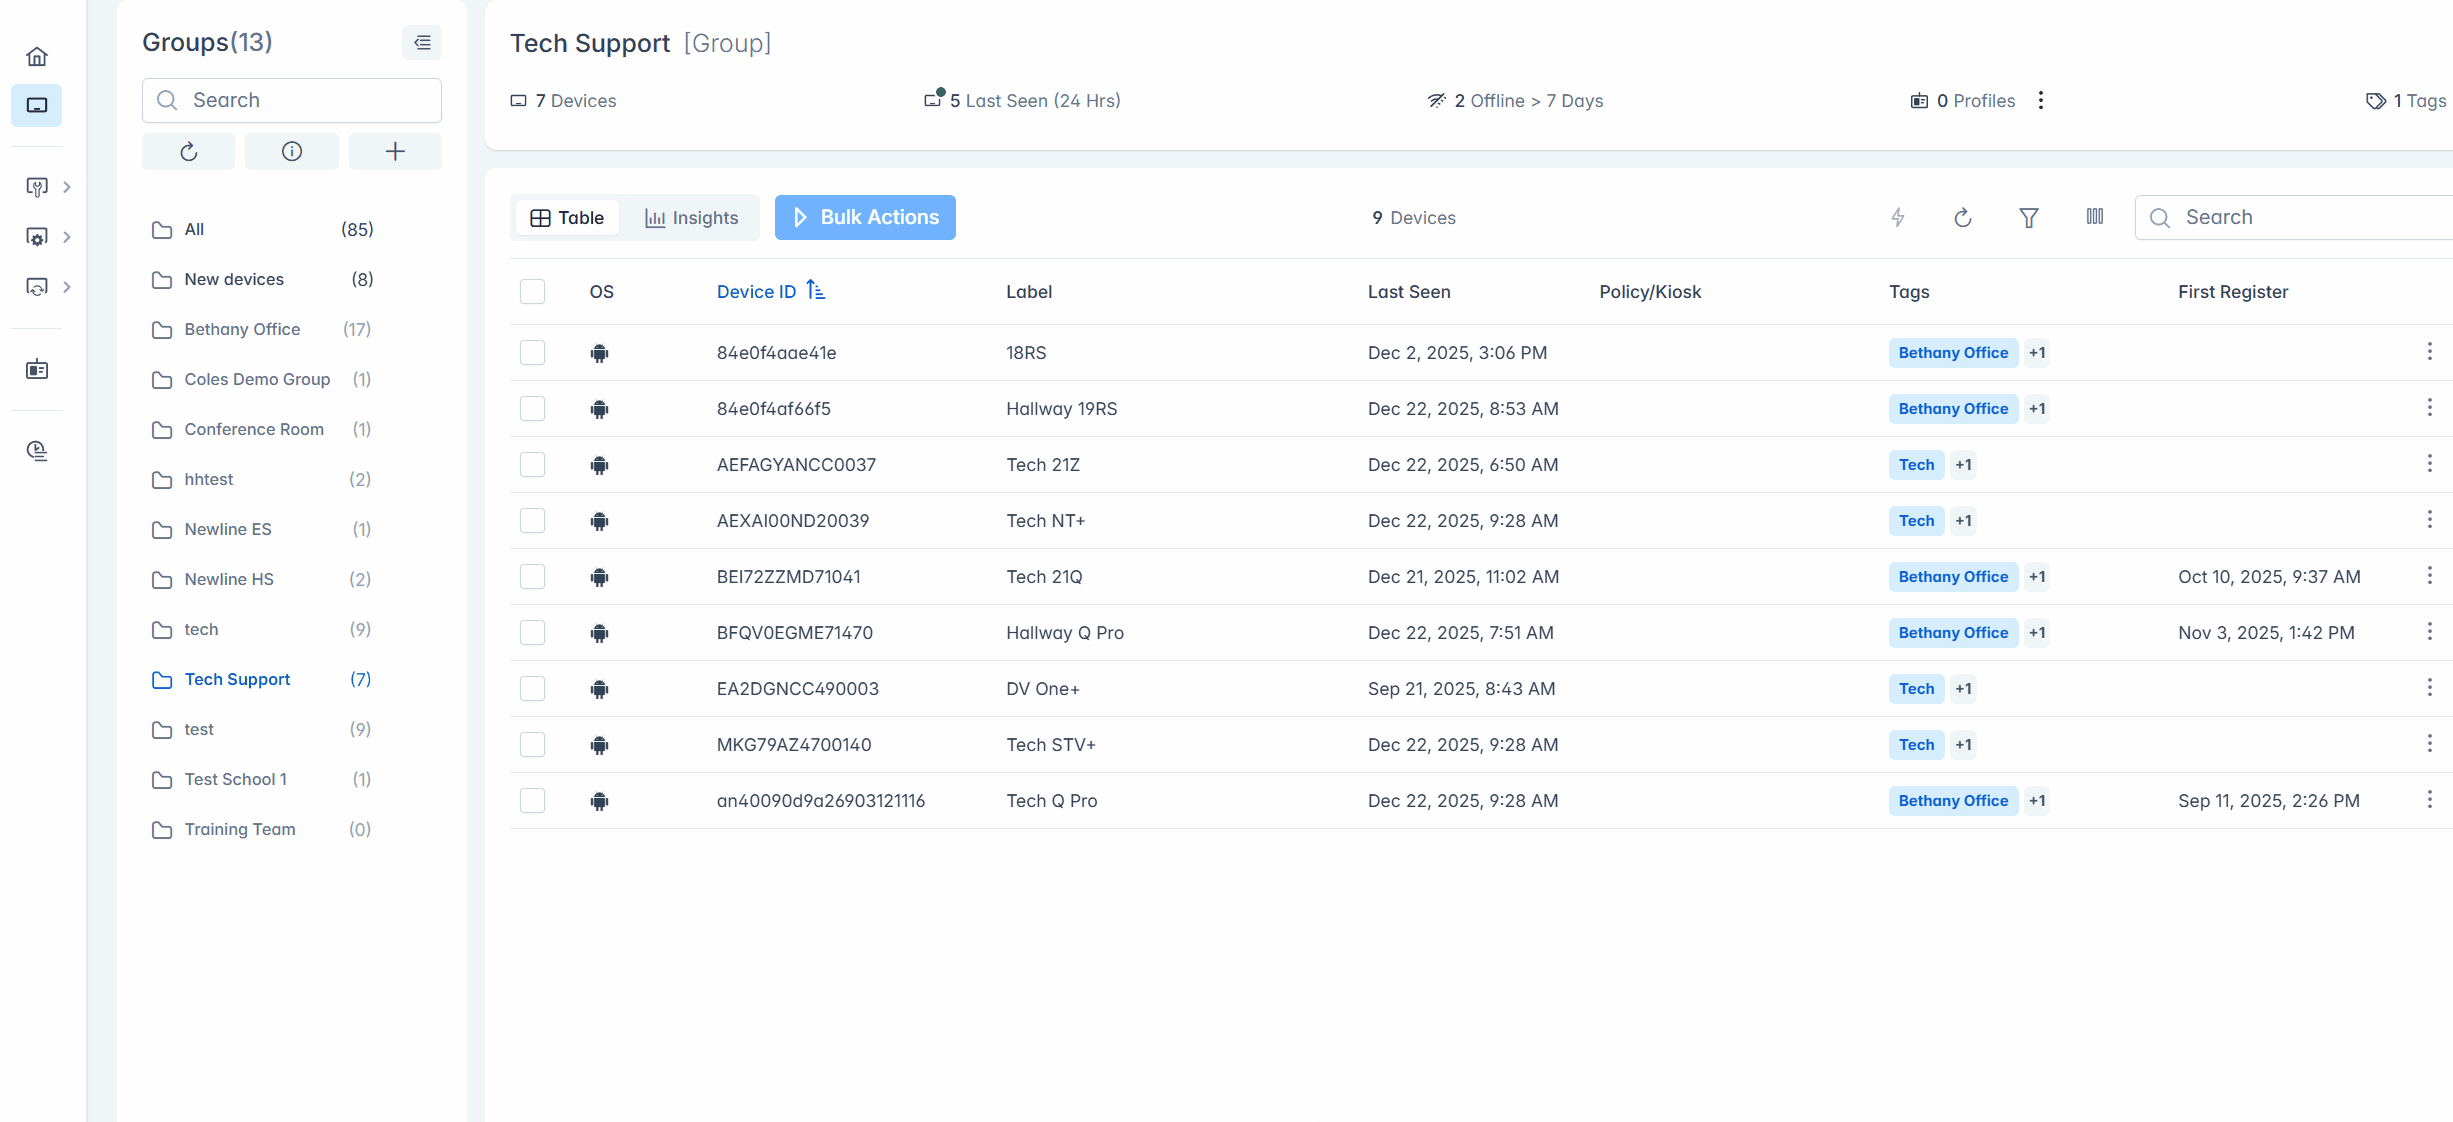Collapse the Groups panel icon
The width and height of the screenshot is (2453, 1122).
point(422,43)
